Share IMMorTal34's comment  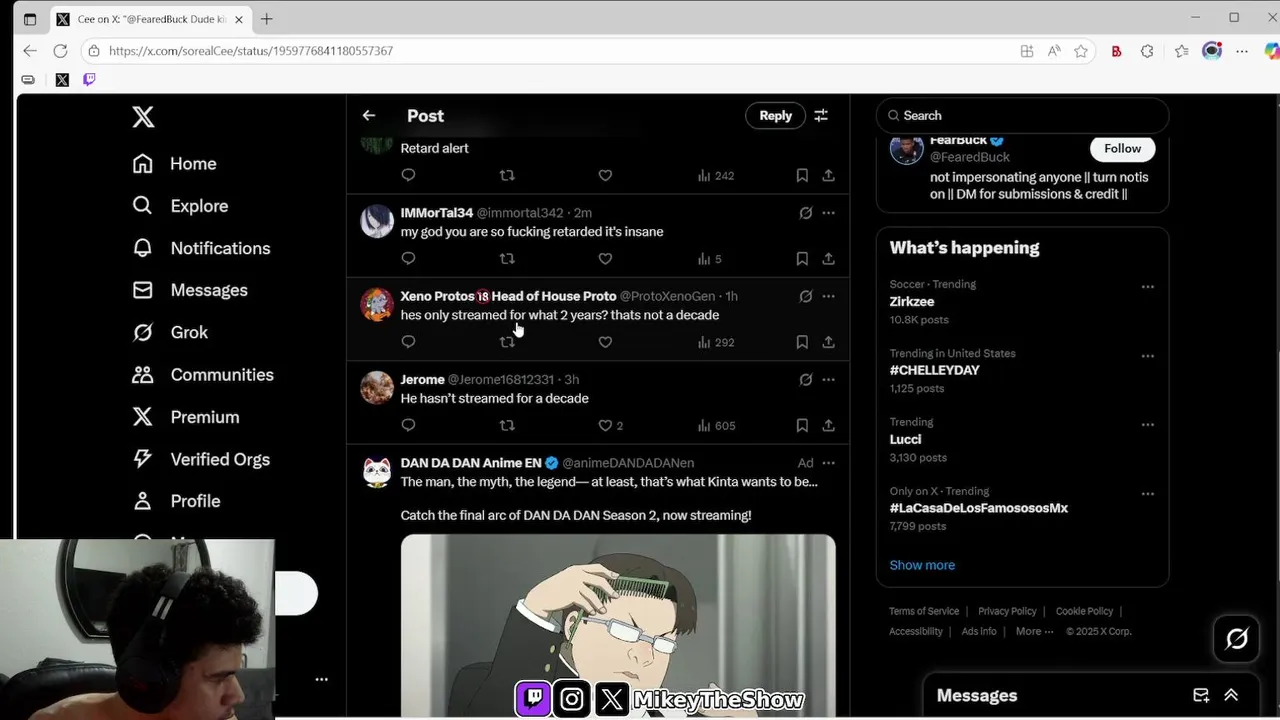pyautogui.click(x=829, y=259)
